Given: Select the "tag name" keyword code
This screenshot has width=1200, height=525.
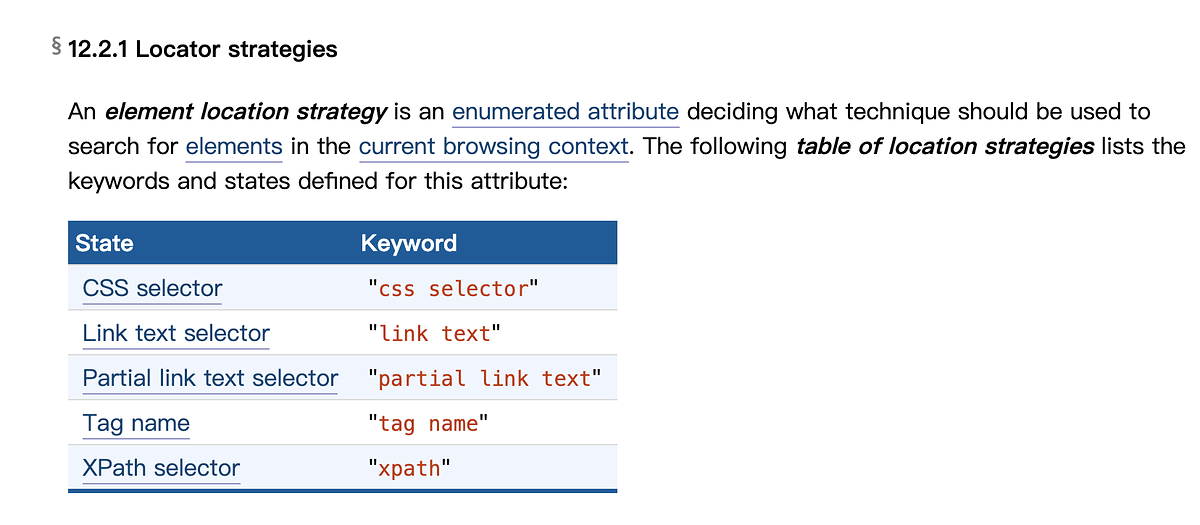Looking at the screenshot, I should coord(428,424).
